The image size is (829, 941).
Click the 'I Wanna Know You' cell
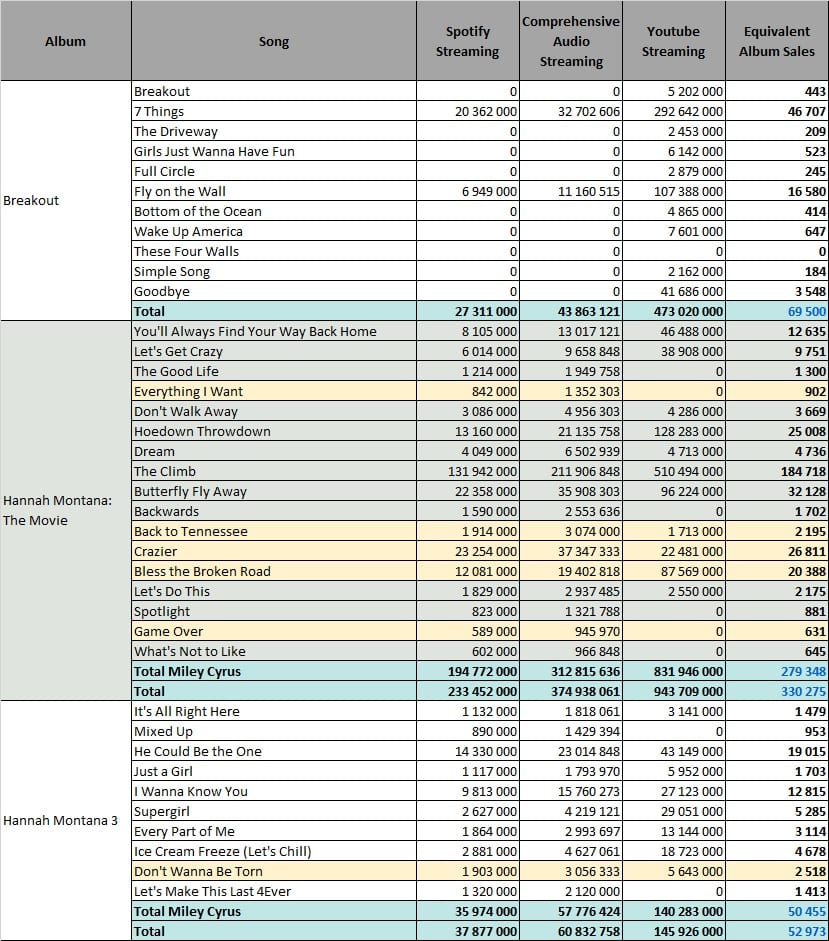(x=274, y=791)
